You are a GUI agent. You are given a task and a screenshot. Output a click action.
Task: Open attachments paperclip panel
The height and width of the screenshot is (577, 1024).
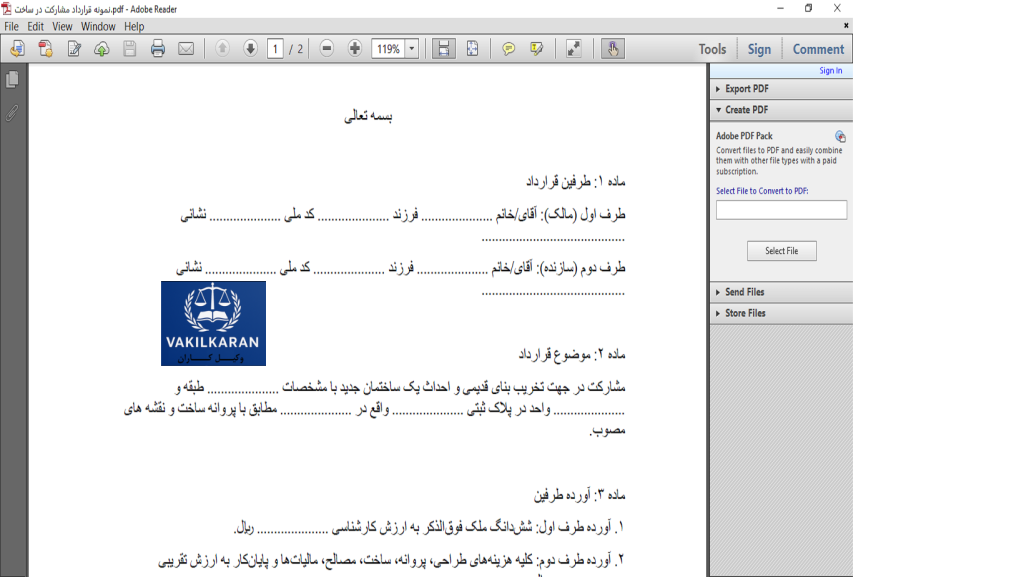click(12, 113)
